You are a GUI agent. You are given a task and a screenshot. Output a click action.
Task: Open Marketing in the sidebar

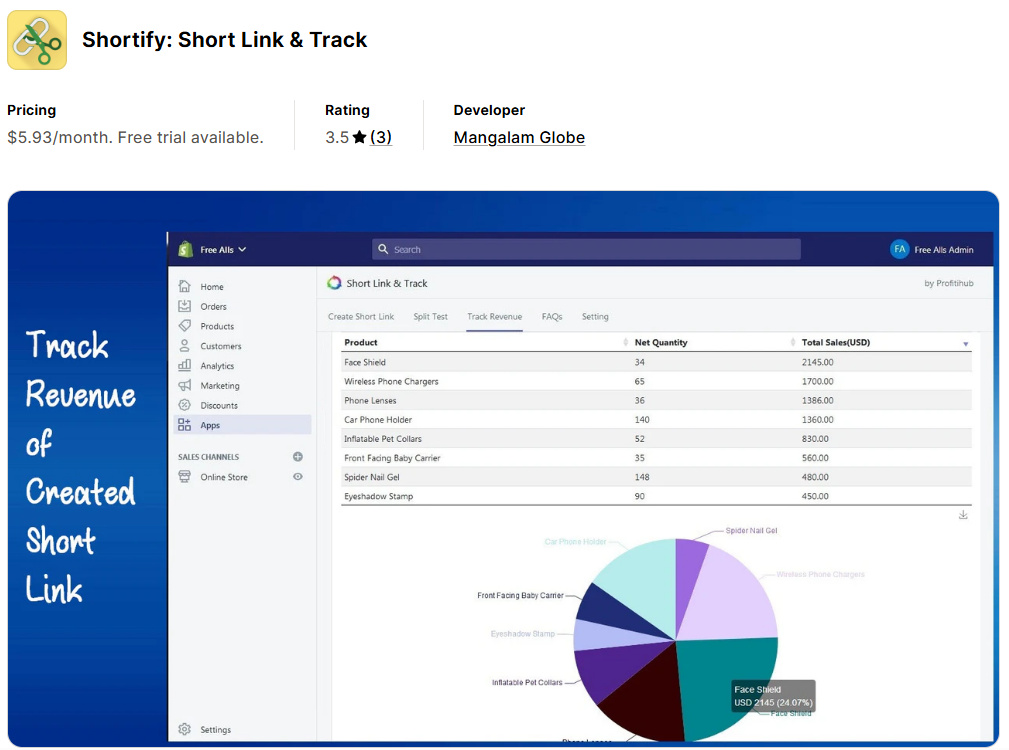(219, 386)
